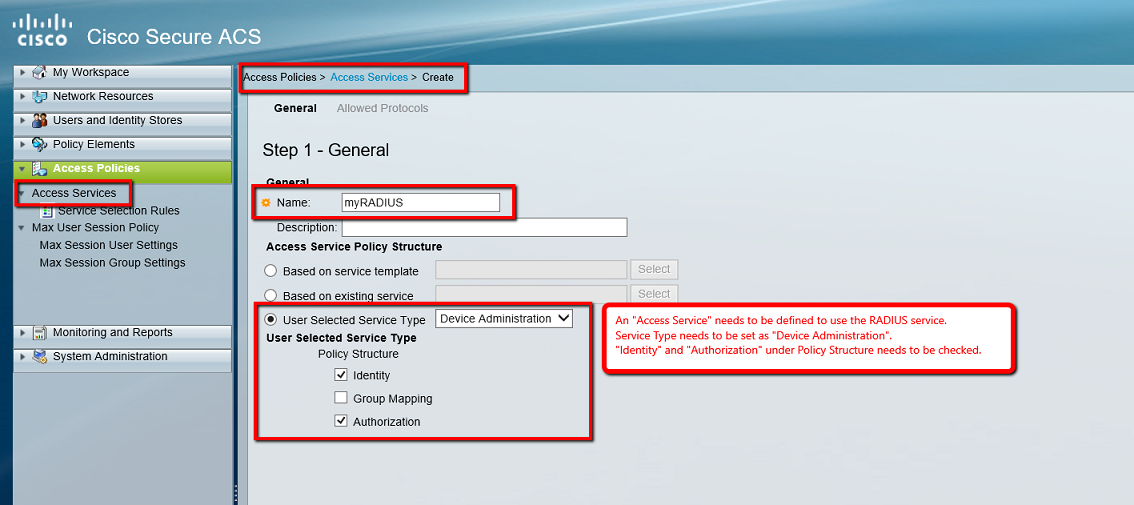The width and height of the screenshot is (1134, 505).
Task: Open Max Session User Settings
Action: click(108, 245)
